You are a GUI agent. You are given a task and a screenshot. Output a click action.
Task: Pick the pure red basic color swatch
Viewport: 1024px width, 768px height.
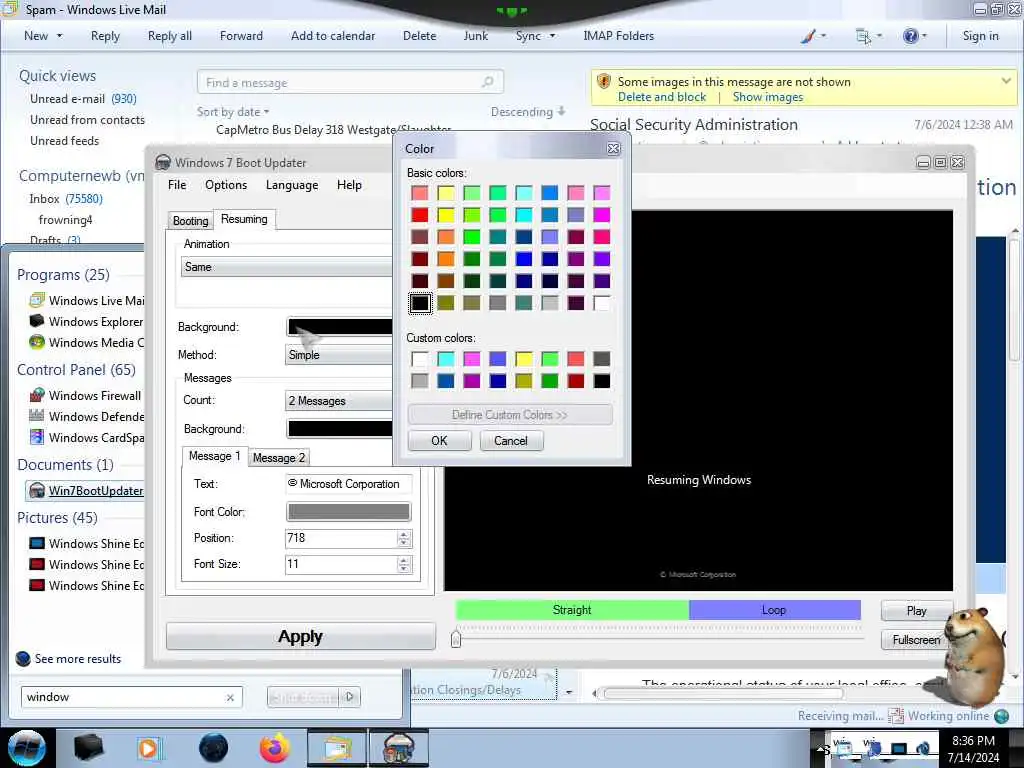point(420,215)
